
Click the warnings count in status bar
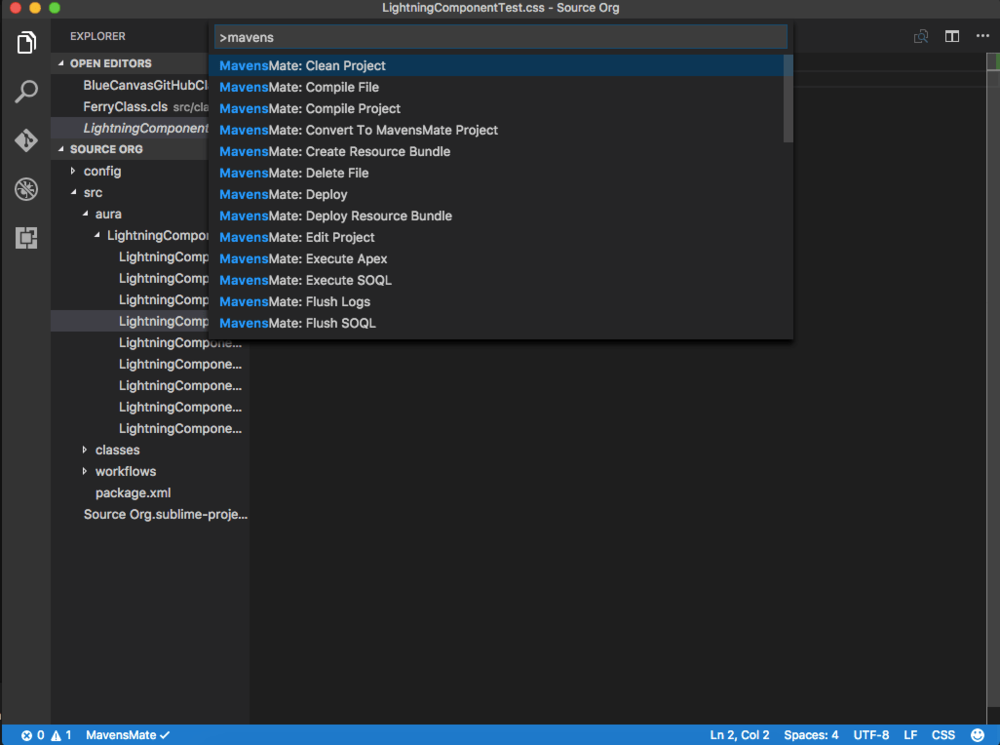61,735
